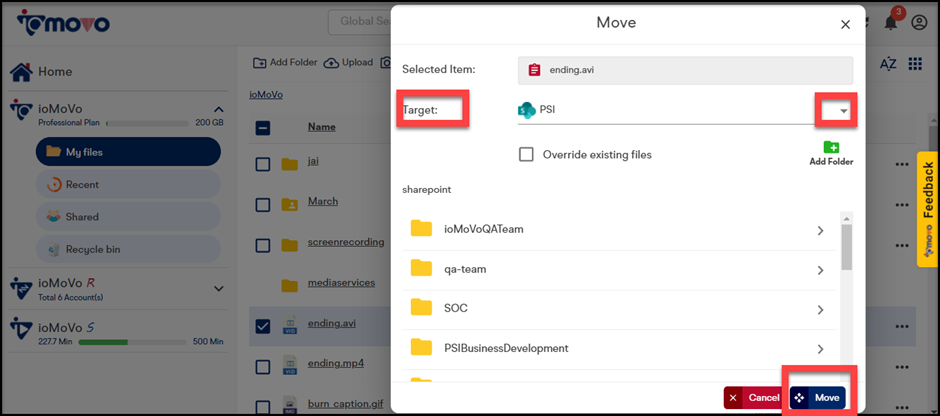Image resolution: width=940 pixels, height=416 pixels.
Task: Enable Override existing files checkbox
Action: tap(526, 155)
